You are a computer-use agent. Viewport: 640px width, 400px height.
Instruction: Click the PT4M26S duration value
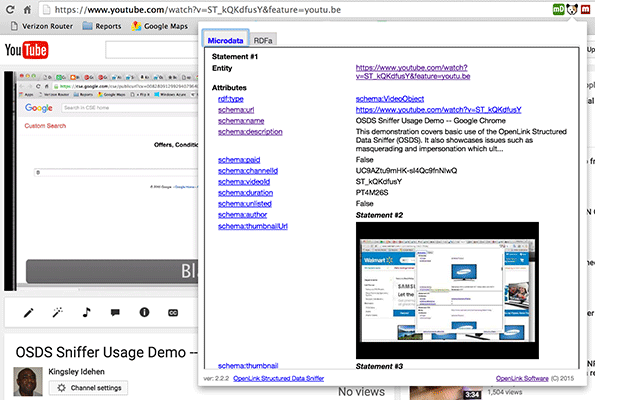[x=372, y=193]
